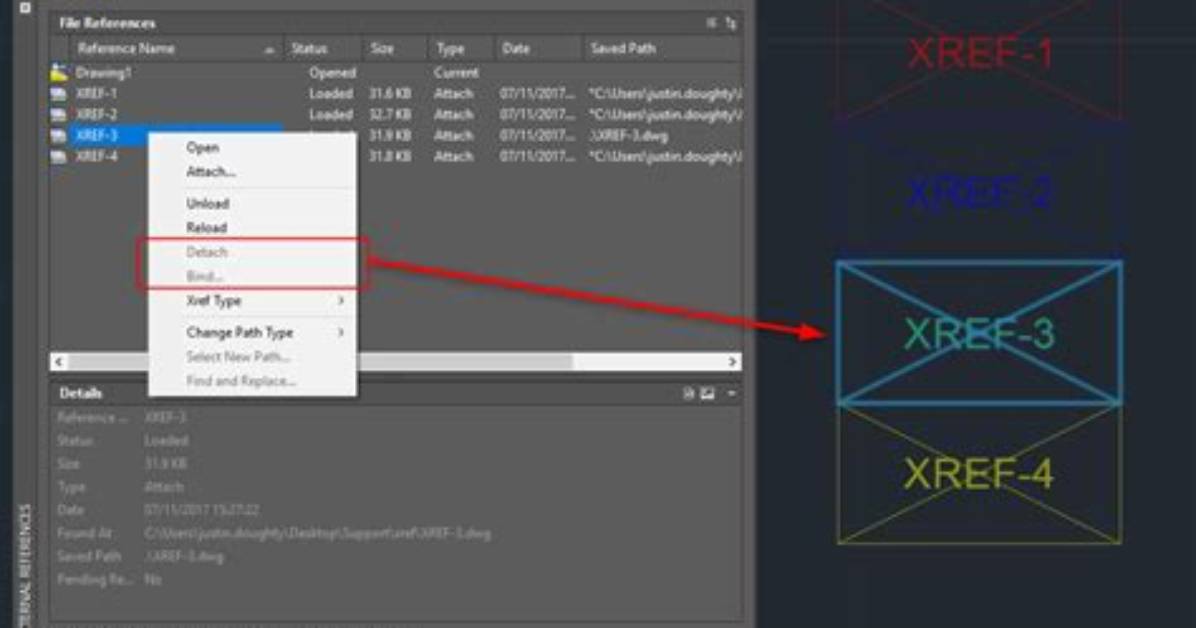Click the XREF-2 reference icon
Viewport: 1196px width, 628px height.
pos(59,114)
